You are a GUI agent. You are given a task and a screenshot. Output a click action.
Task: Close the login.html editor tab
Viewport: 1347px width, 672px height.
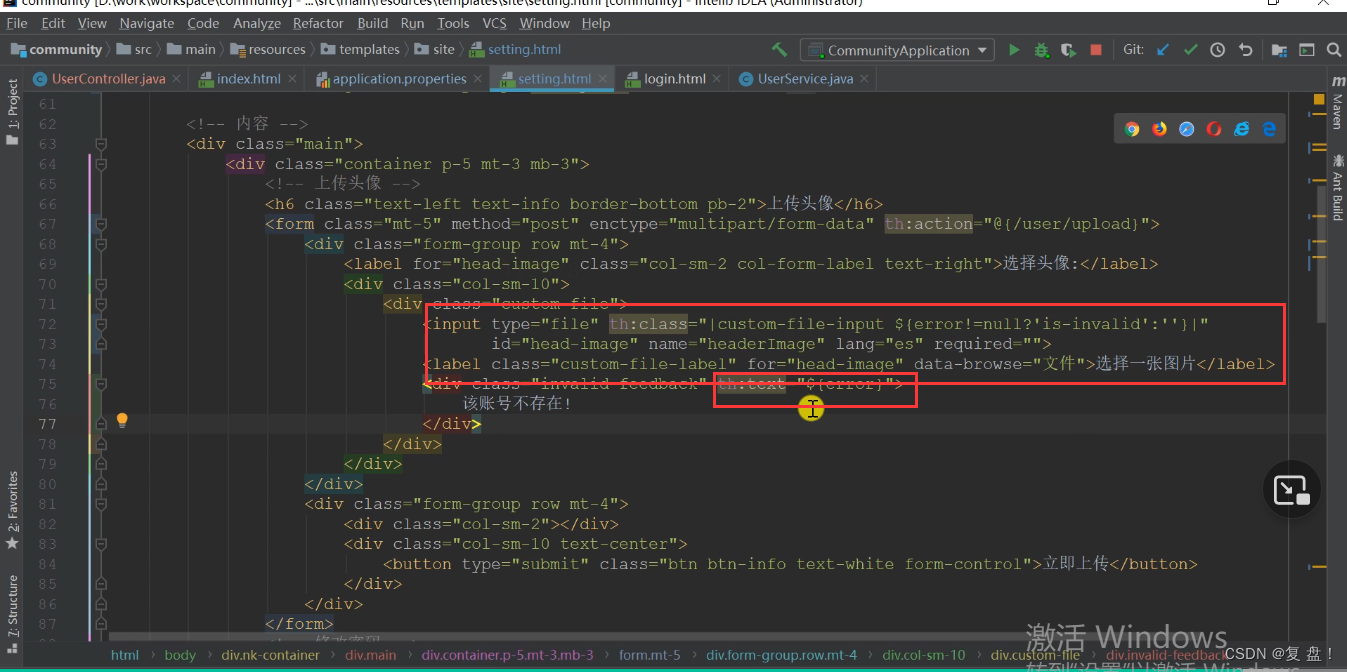[719, 78]
